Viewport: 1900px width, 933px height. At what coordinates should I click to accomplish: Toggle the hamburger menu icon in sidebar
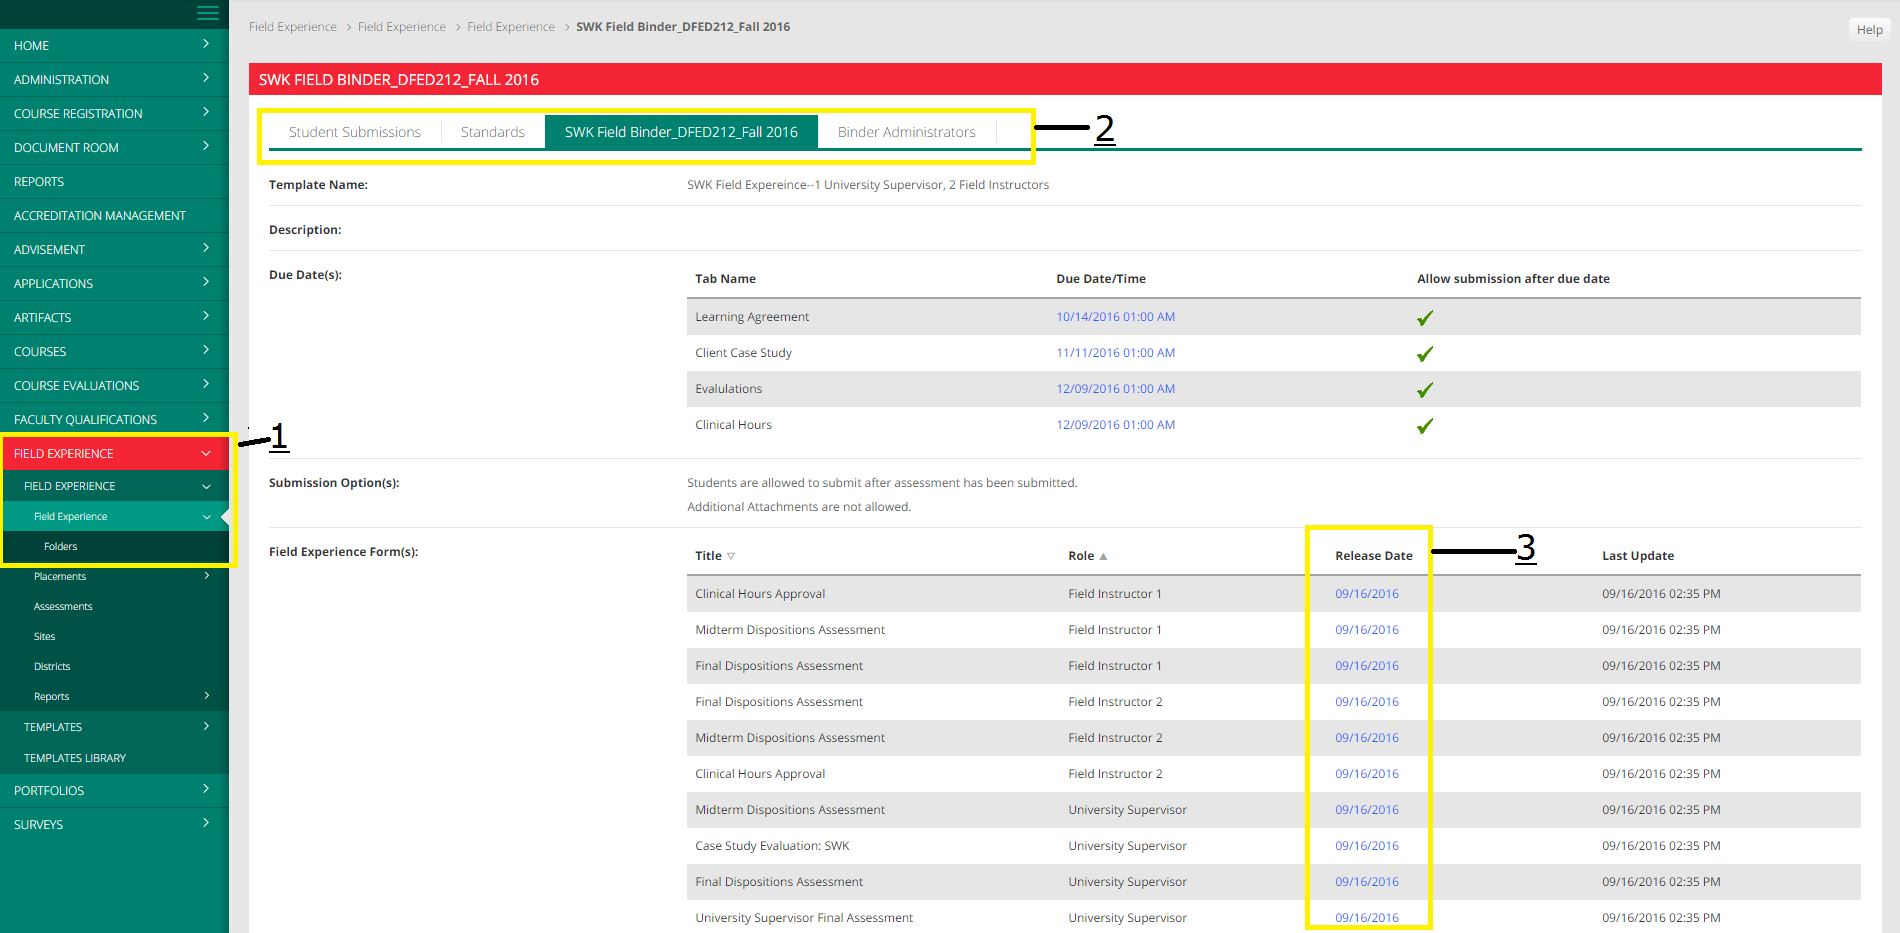(207, 13)
